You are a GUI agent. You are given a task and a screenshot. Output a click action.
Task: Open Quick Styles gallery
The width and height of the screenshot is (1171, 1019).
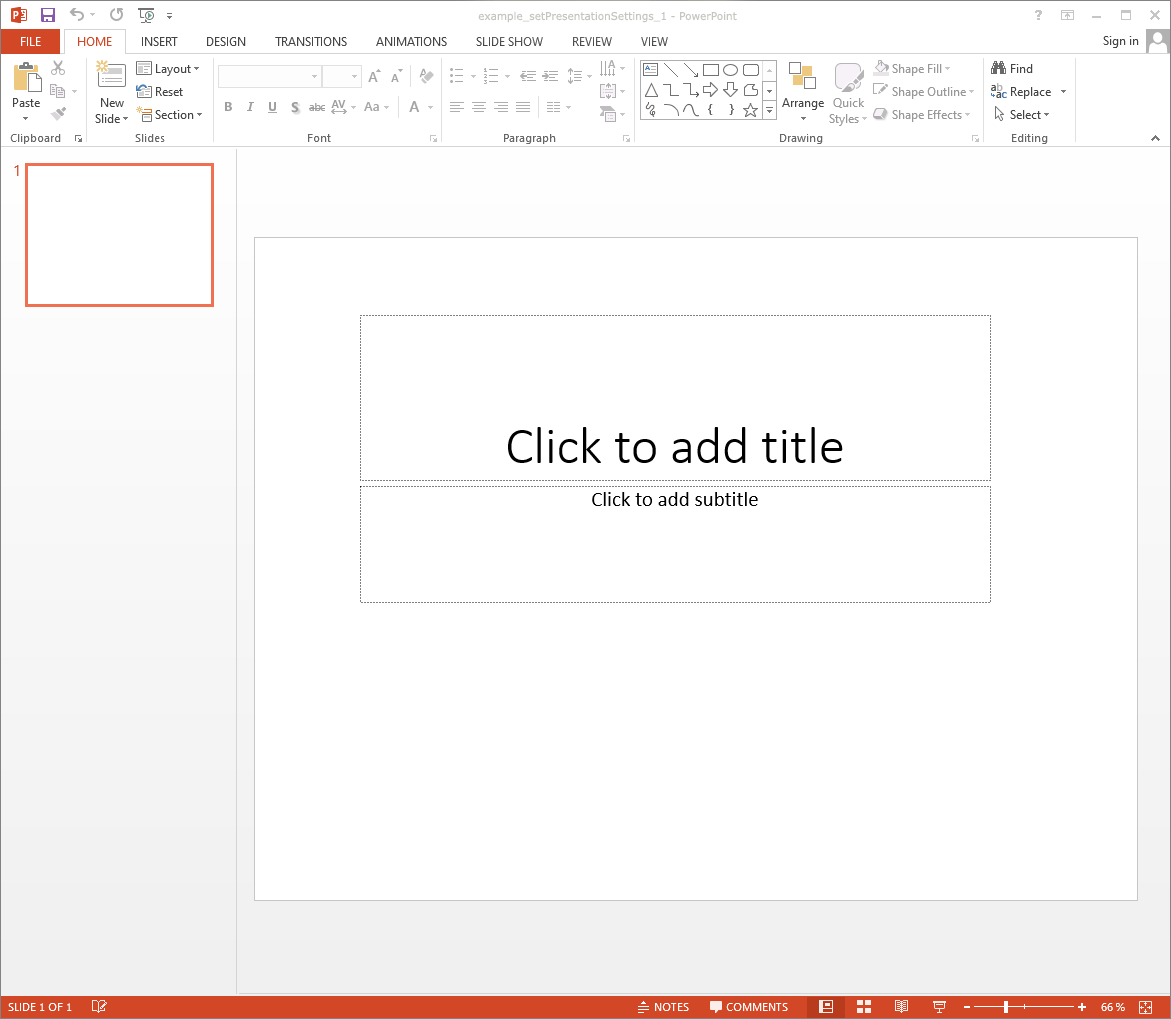point(848,93)
